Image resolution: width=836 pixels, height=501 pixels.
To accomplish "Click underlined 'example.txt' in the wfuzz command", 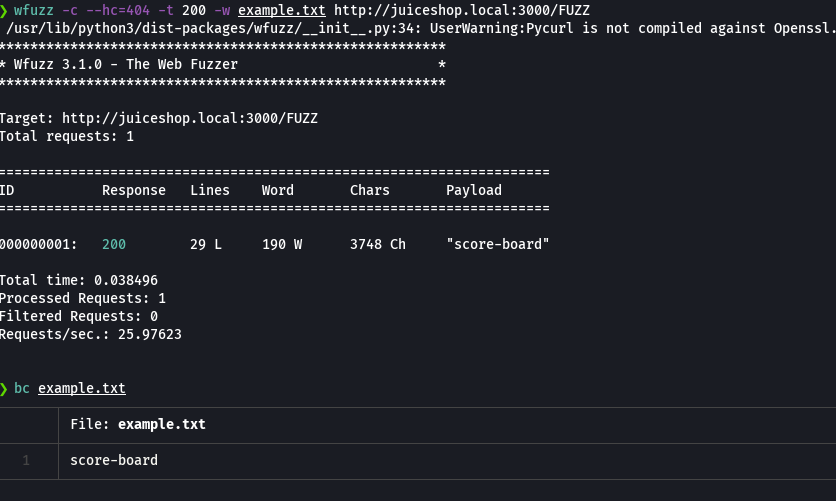I will coord(282,10).
